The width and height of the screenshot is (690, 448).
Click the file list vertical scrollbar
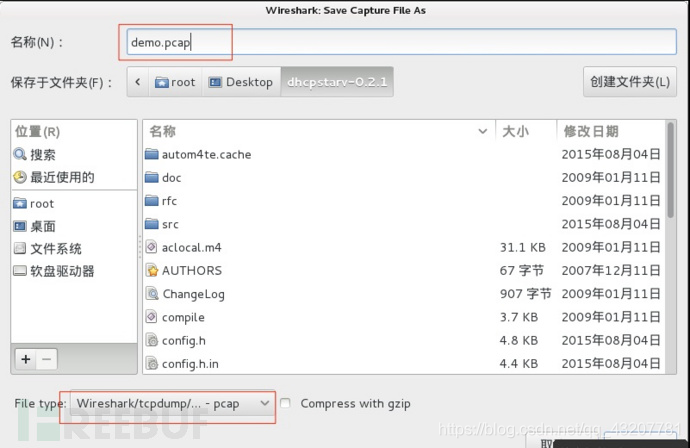click(x=670, y=169)
